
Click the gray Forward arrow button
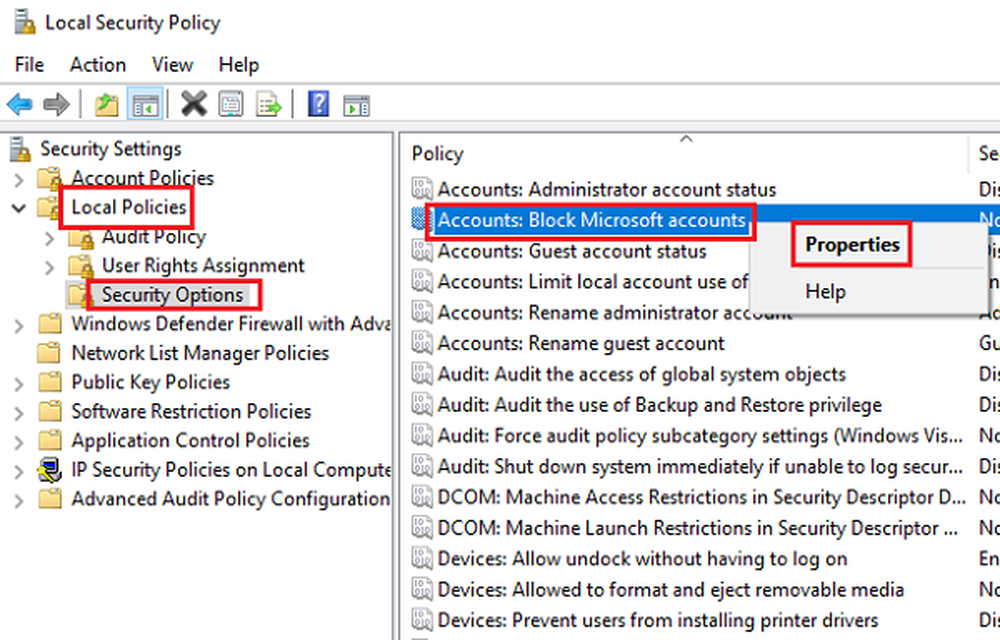point(56,104)
